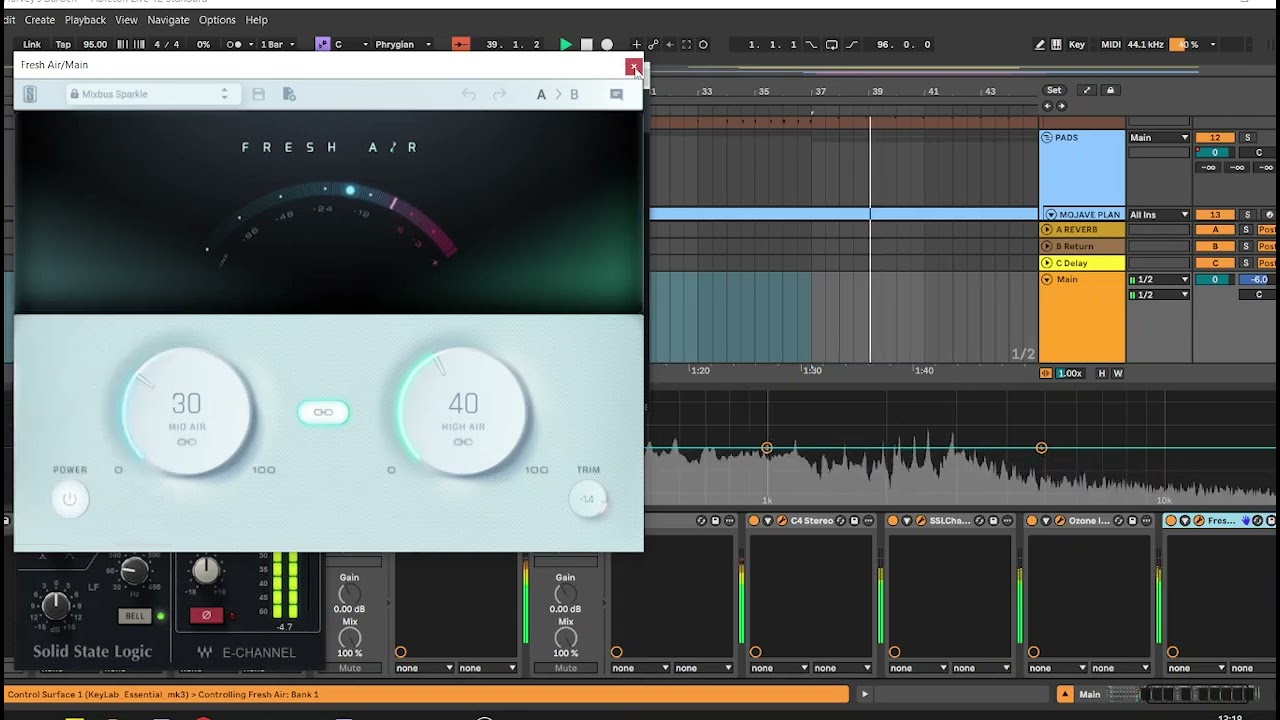Toggle the C4 Stereo device activator
Screen dimensions: 1280x720
[754, 521]
